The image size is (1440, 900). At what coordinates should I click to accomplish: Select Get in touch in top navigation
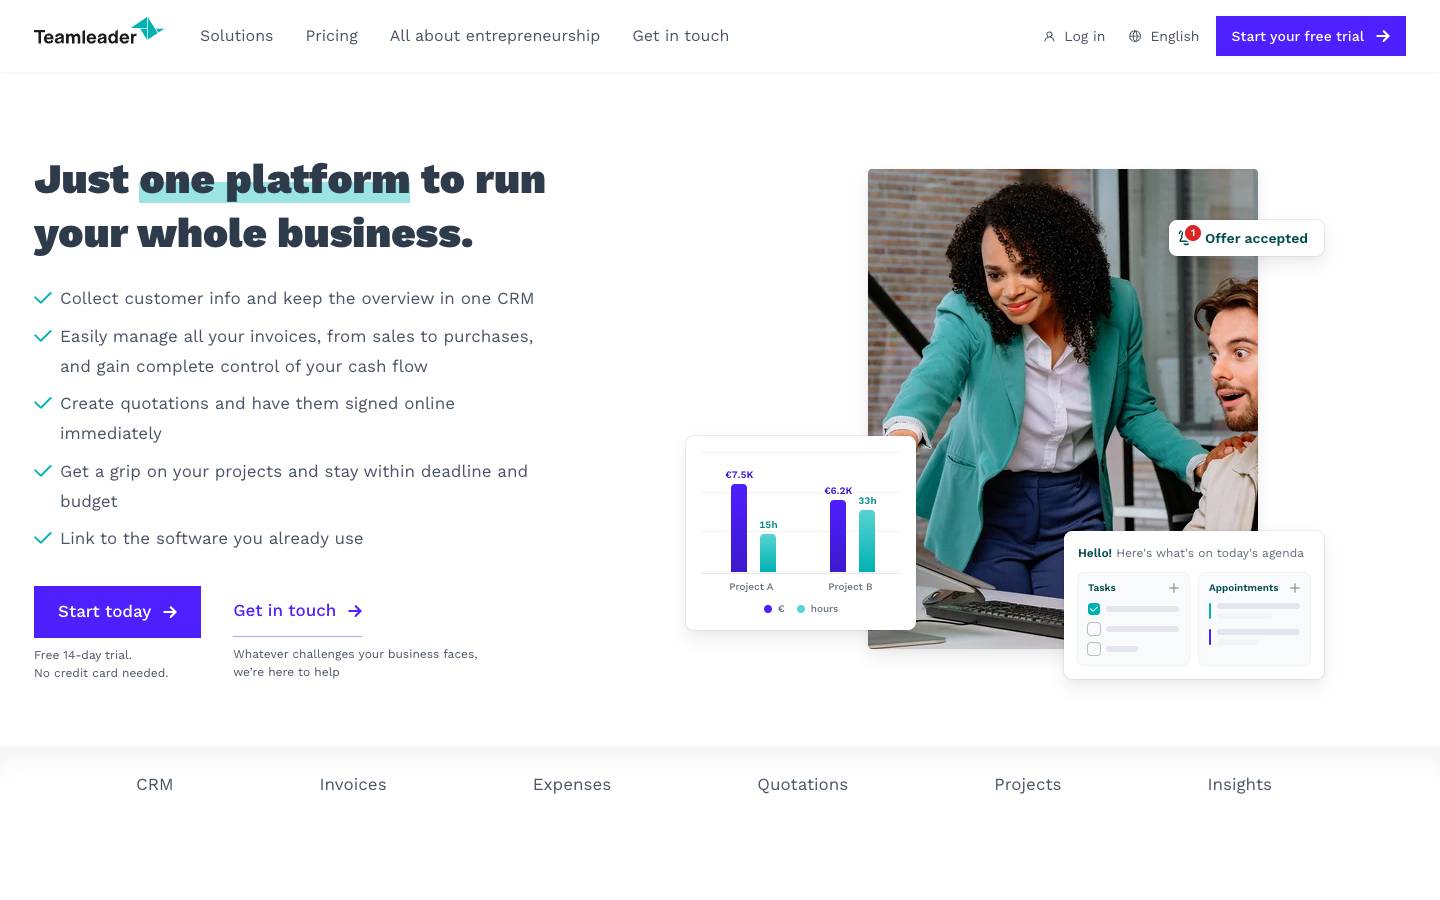[x=681, y=36]
